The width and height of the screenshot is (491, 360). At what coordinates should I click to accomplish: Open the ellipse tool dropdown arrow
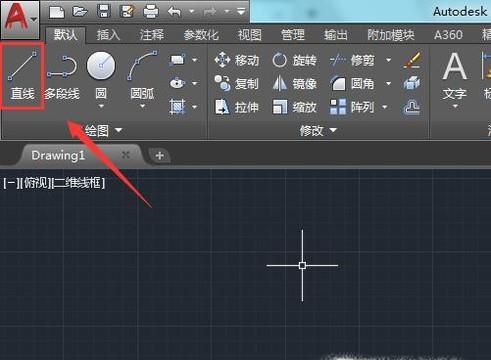coord(195,83)
